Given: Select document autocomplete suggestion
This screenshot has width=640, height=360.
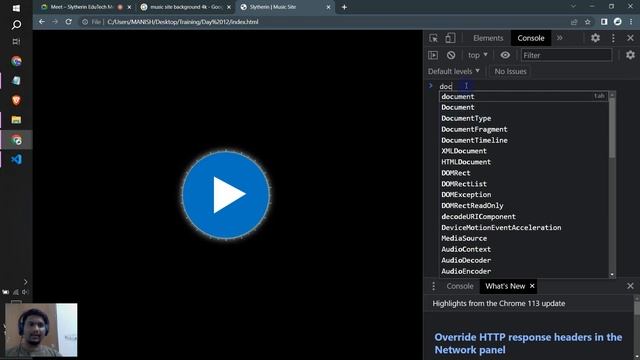Looking at the screenshot, I should 524,96.
